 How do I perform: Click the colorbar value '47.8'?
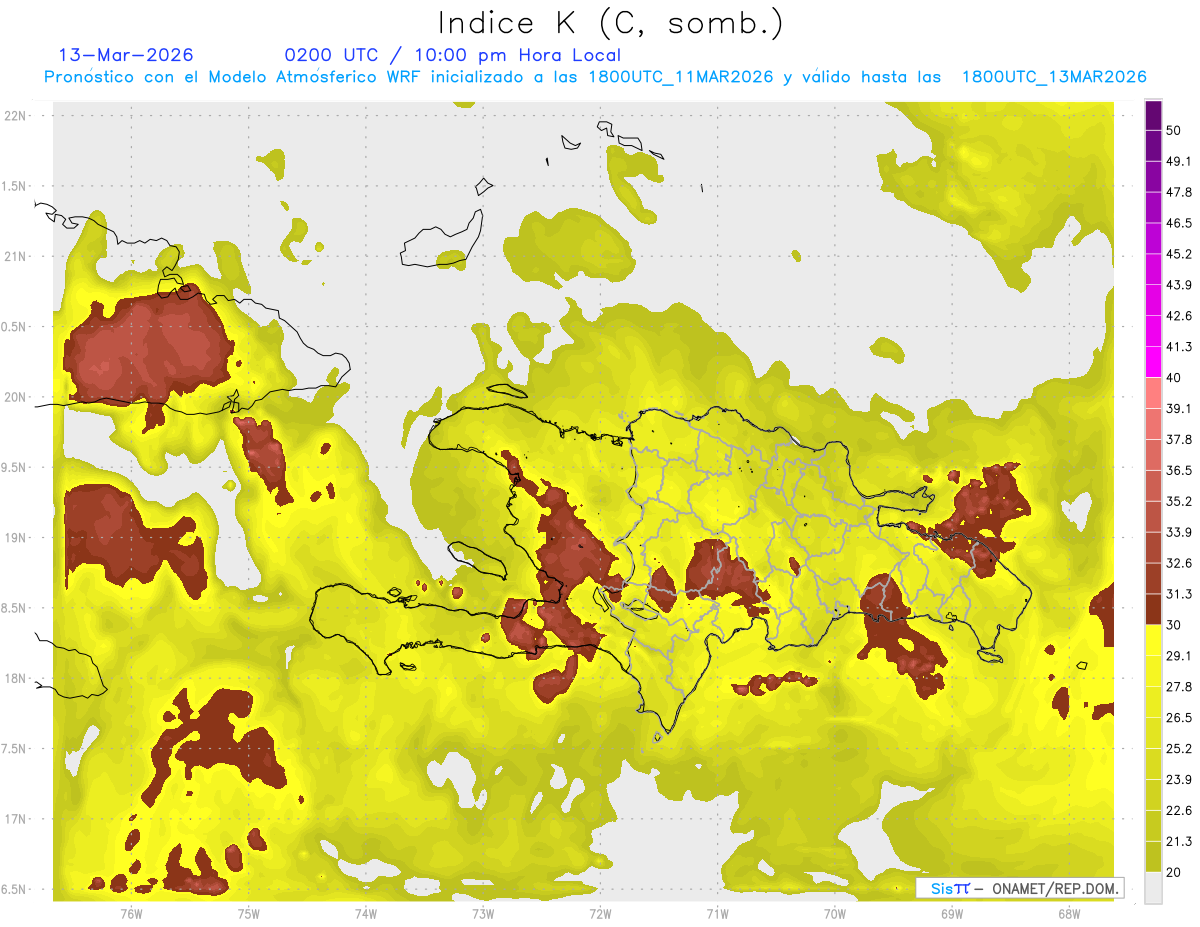(x=1179, y=192)
